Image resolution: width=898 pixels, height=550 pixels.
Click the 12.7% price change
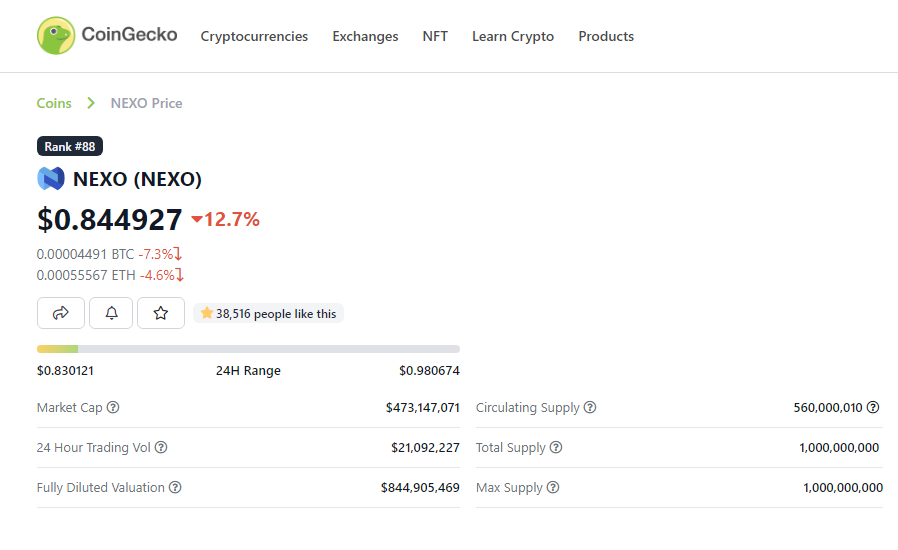[x=231, y=219]
